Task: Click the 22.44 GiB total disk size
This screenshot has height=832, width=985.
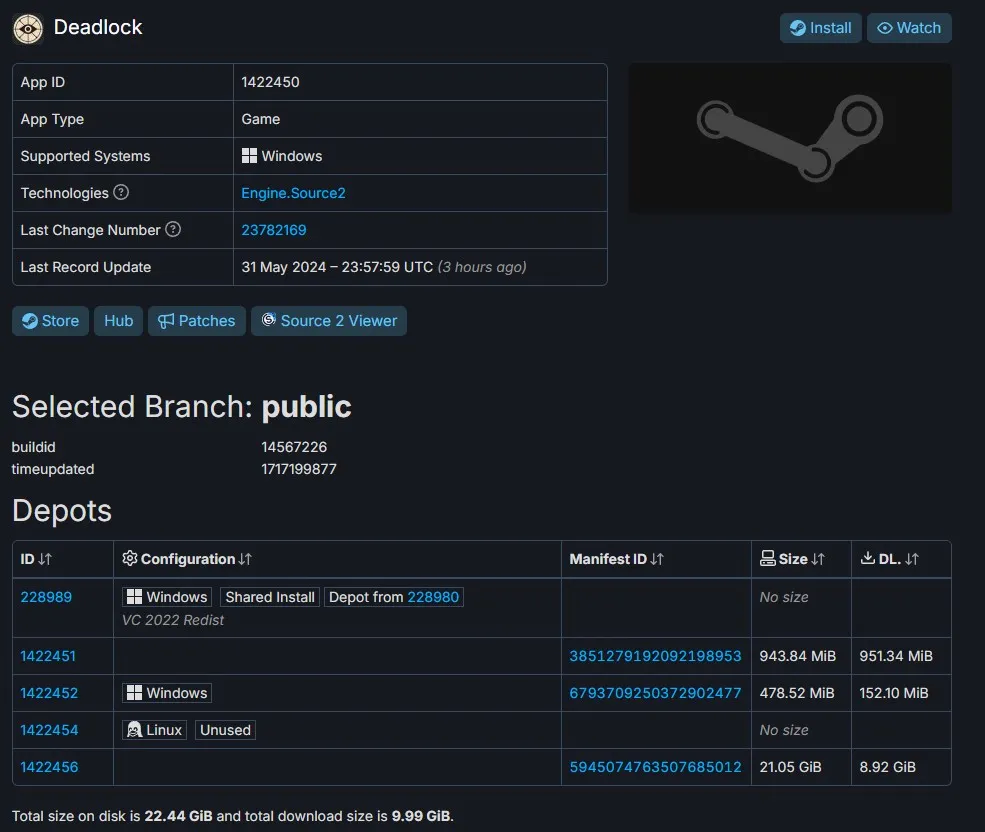Action: click(178, 816)
